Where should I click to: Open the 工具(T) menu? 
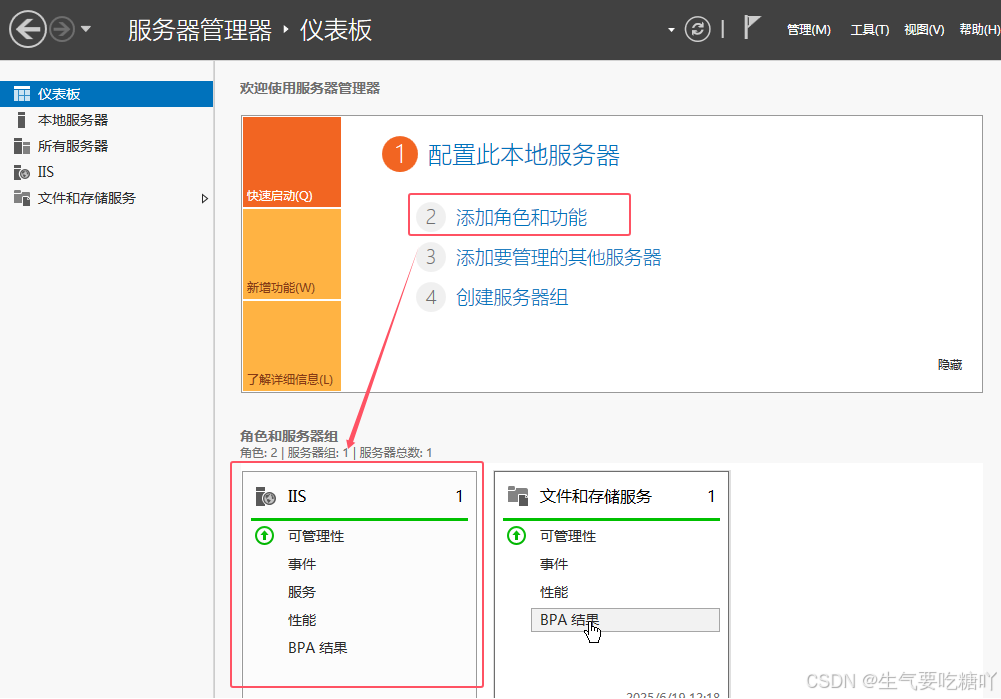tap(869, 30)
